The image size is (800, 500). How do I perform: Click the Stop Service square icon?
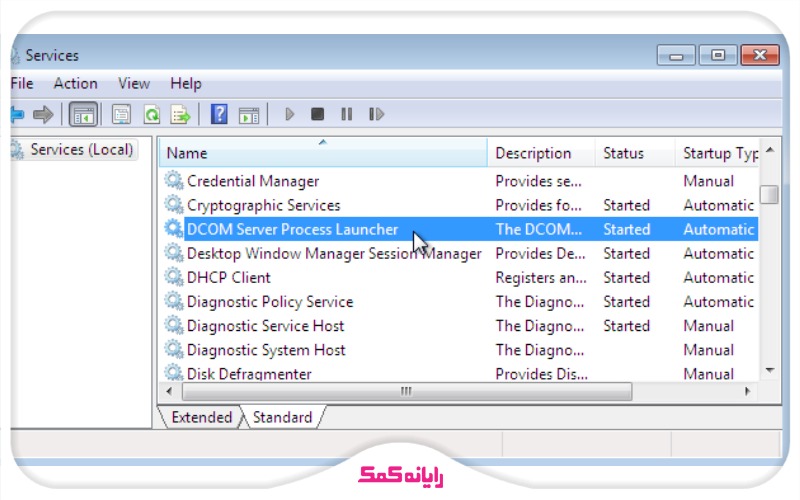[x=317, y=115]
